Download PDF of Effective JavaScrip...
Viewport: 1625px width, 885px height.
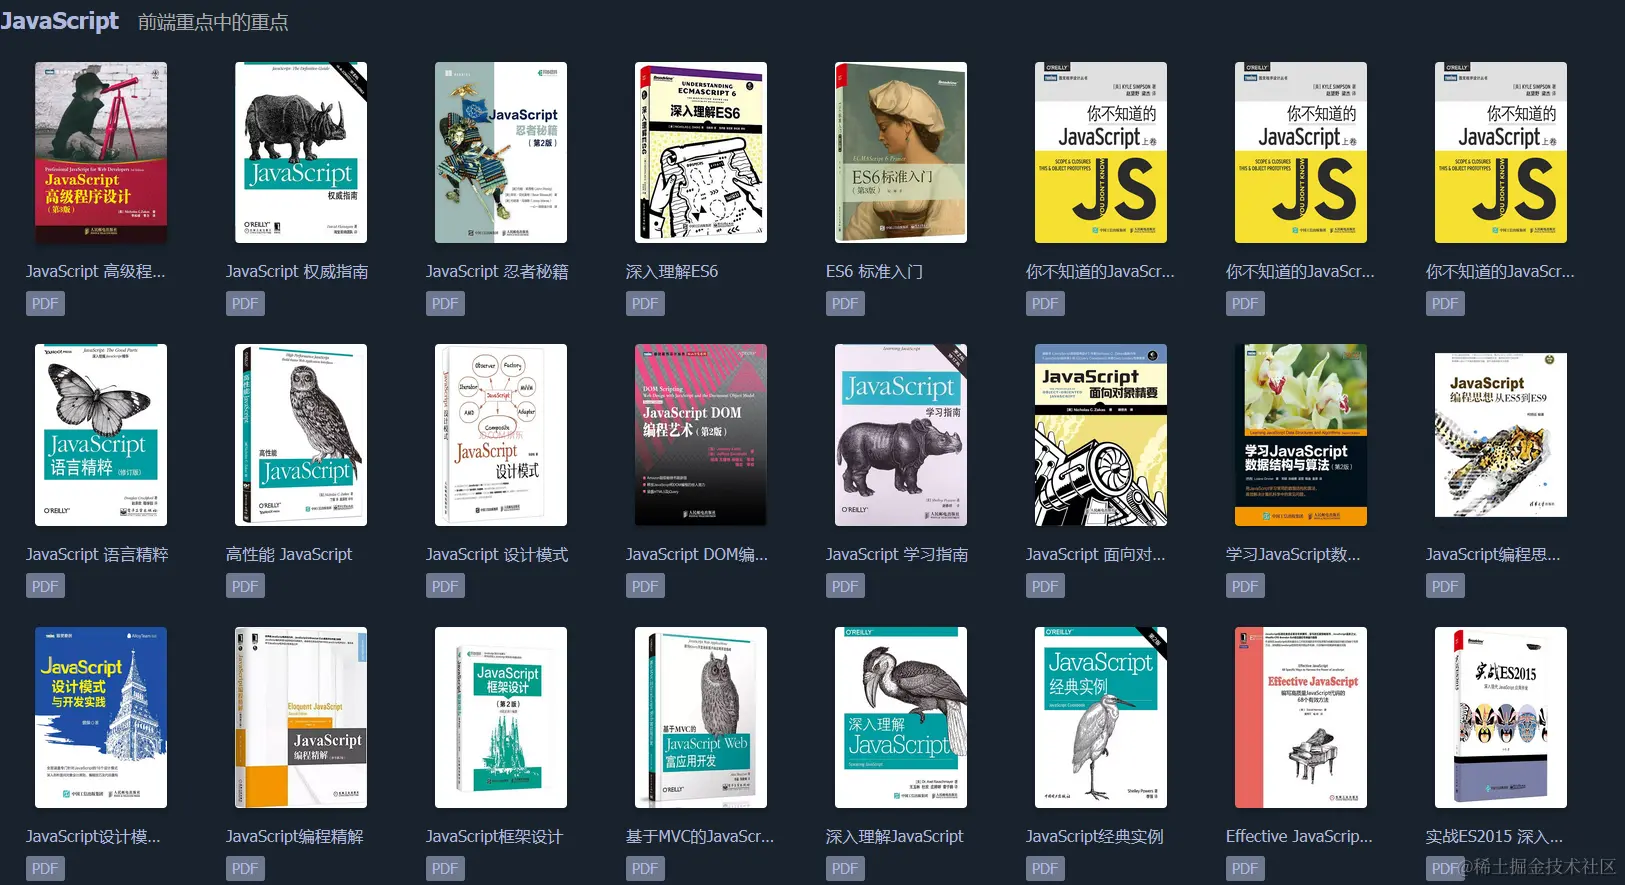coord(1245,868)
